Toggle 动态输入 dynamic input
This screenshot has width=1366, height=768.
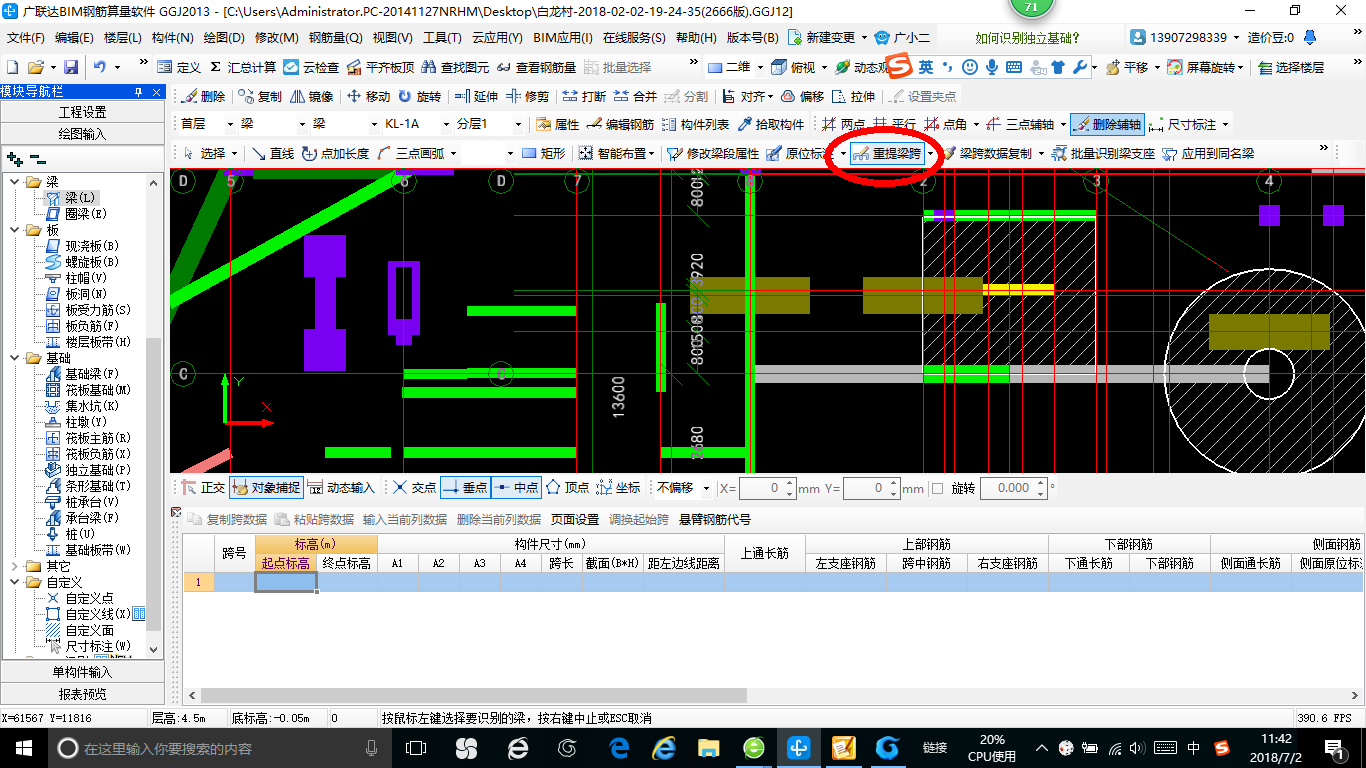tap(341, 488)
